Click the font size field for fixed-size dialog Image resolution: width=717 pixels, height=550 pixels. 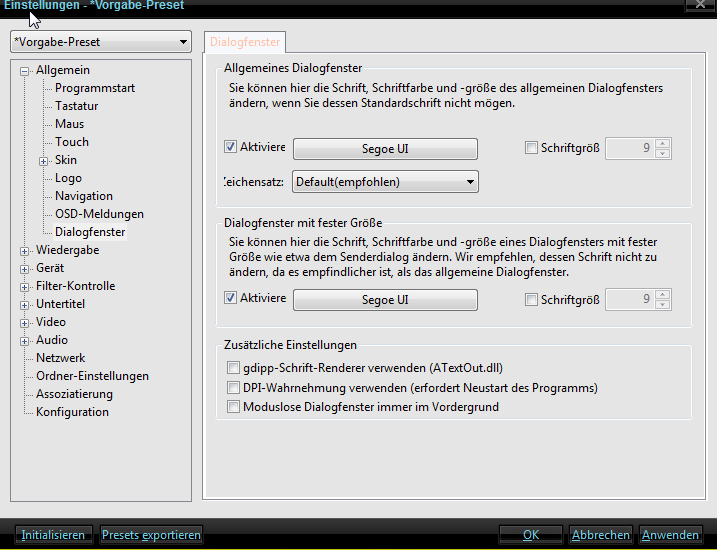(630, 299)
